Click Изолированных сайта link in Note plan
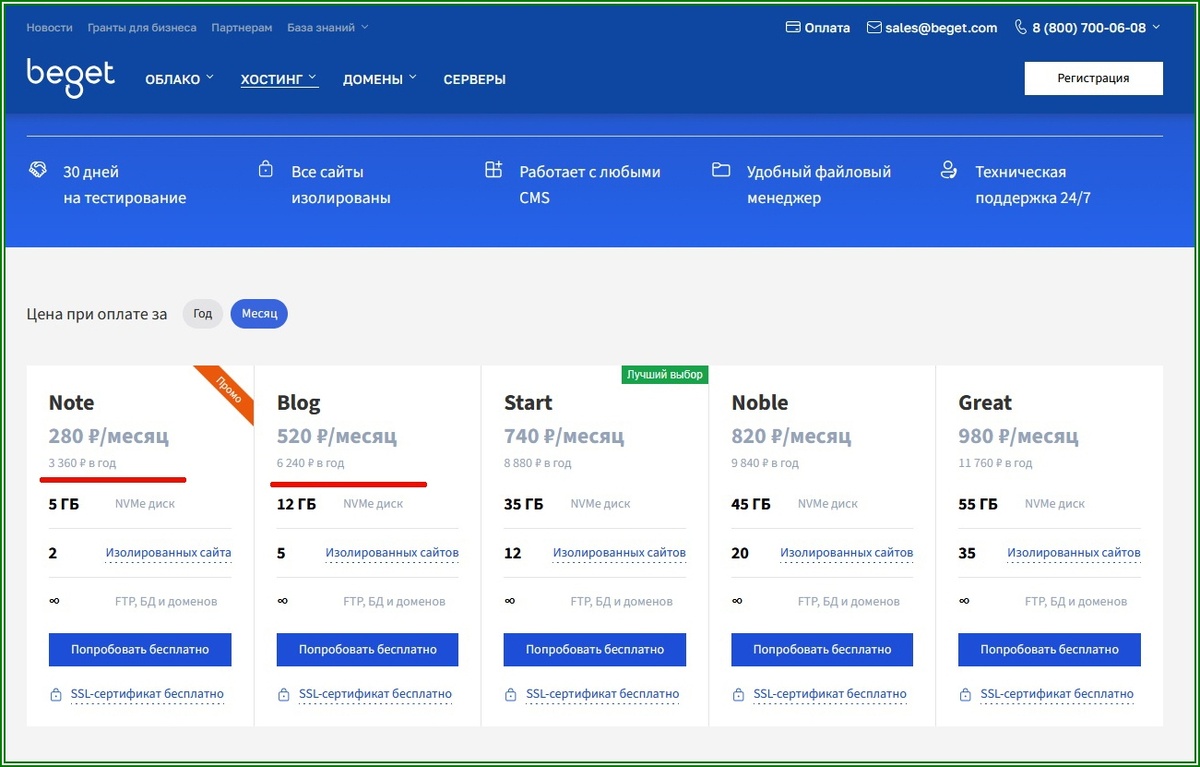Viewport: 1200px width, 767px height. pyautogui.click(x=169, y=552)
